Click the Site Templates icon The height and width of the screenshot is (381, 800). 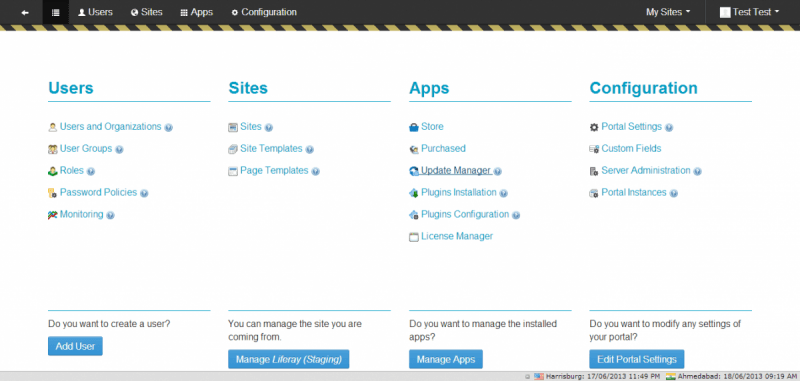[233, 149]
